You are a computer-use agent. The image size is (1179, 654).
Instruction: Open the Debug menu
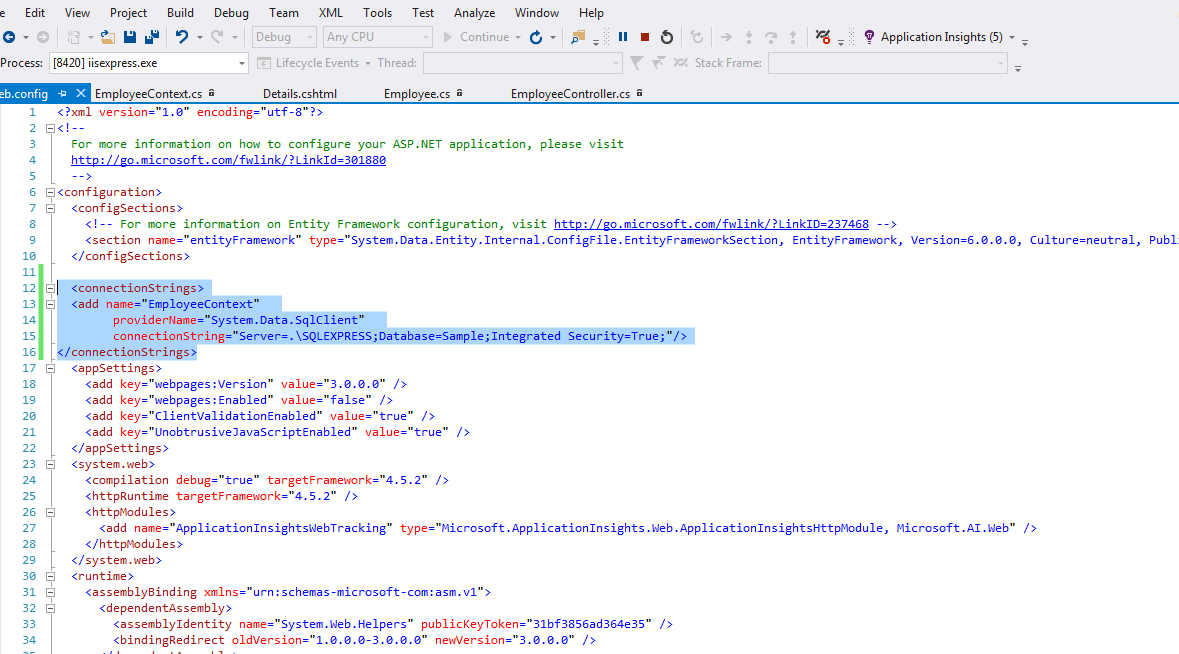pyautogui.click(x=231, y=12)
